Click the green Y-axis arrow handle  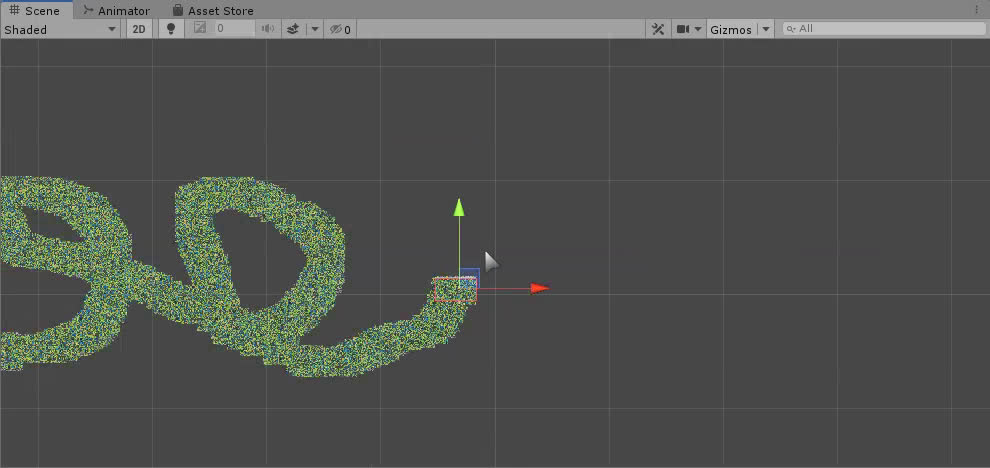point(459,208)
